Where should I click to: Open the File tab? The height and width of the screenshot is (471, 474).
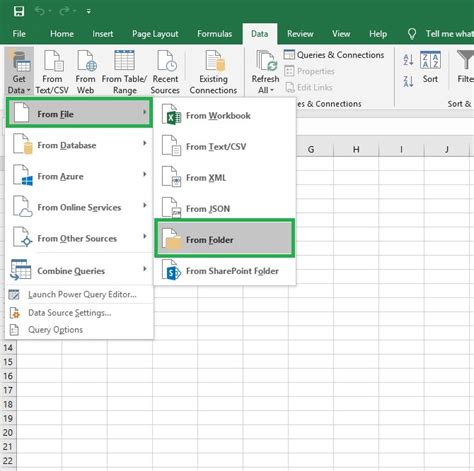(19, 34)
